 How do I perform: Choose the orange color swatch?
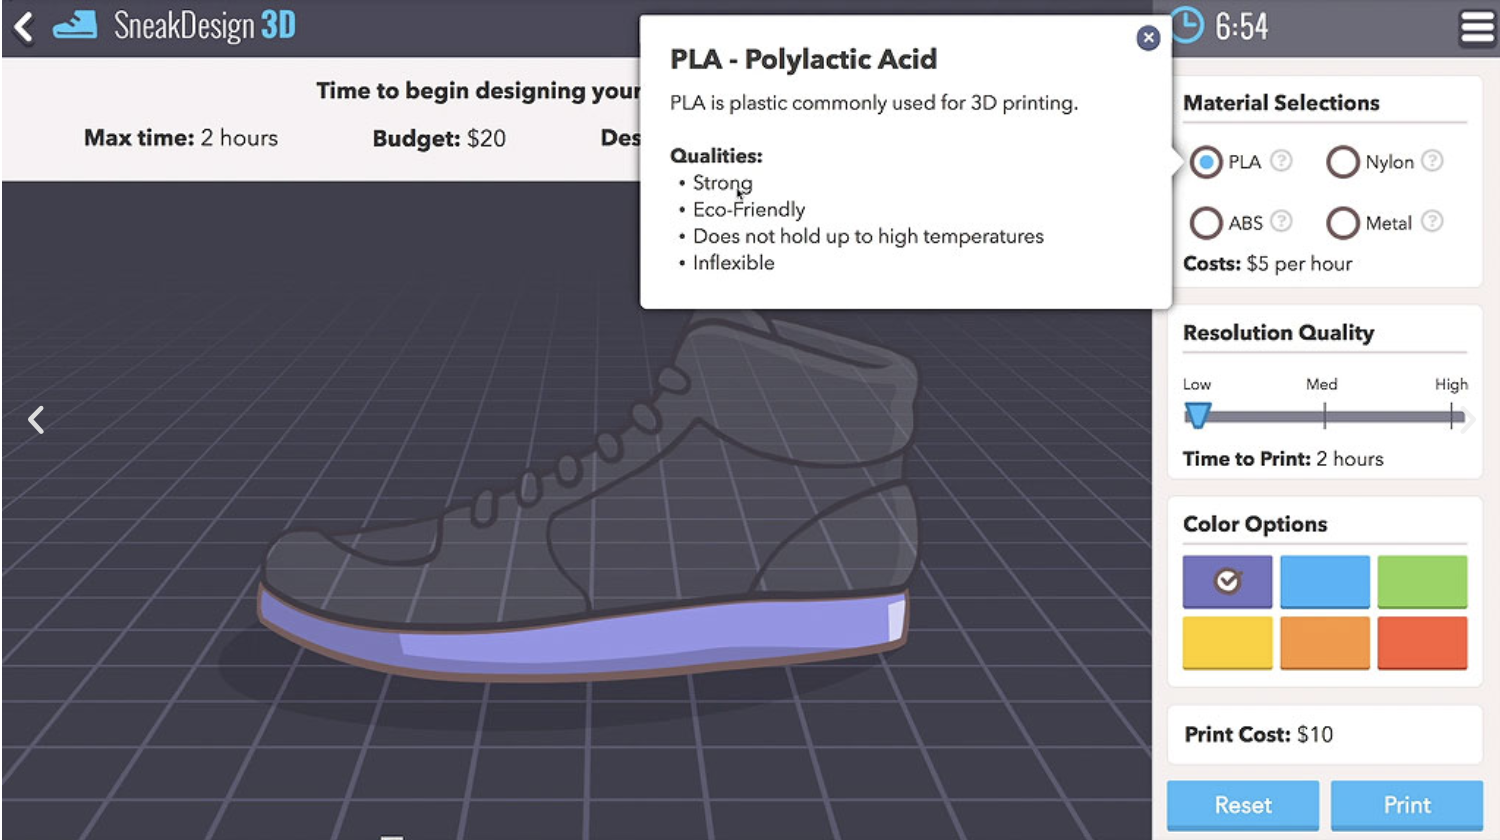point(1325,642)
